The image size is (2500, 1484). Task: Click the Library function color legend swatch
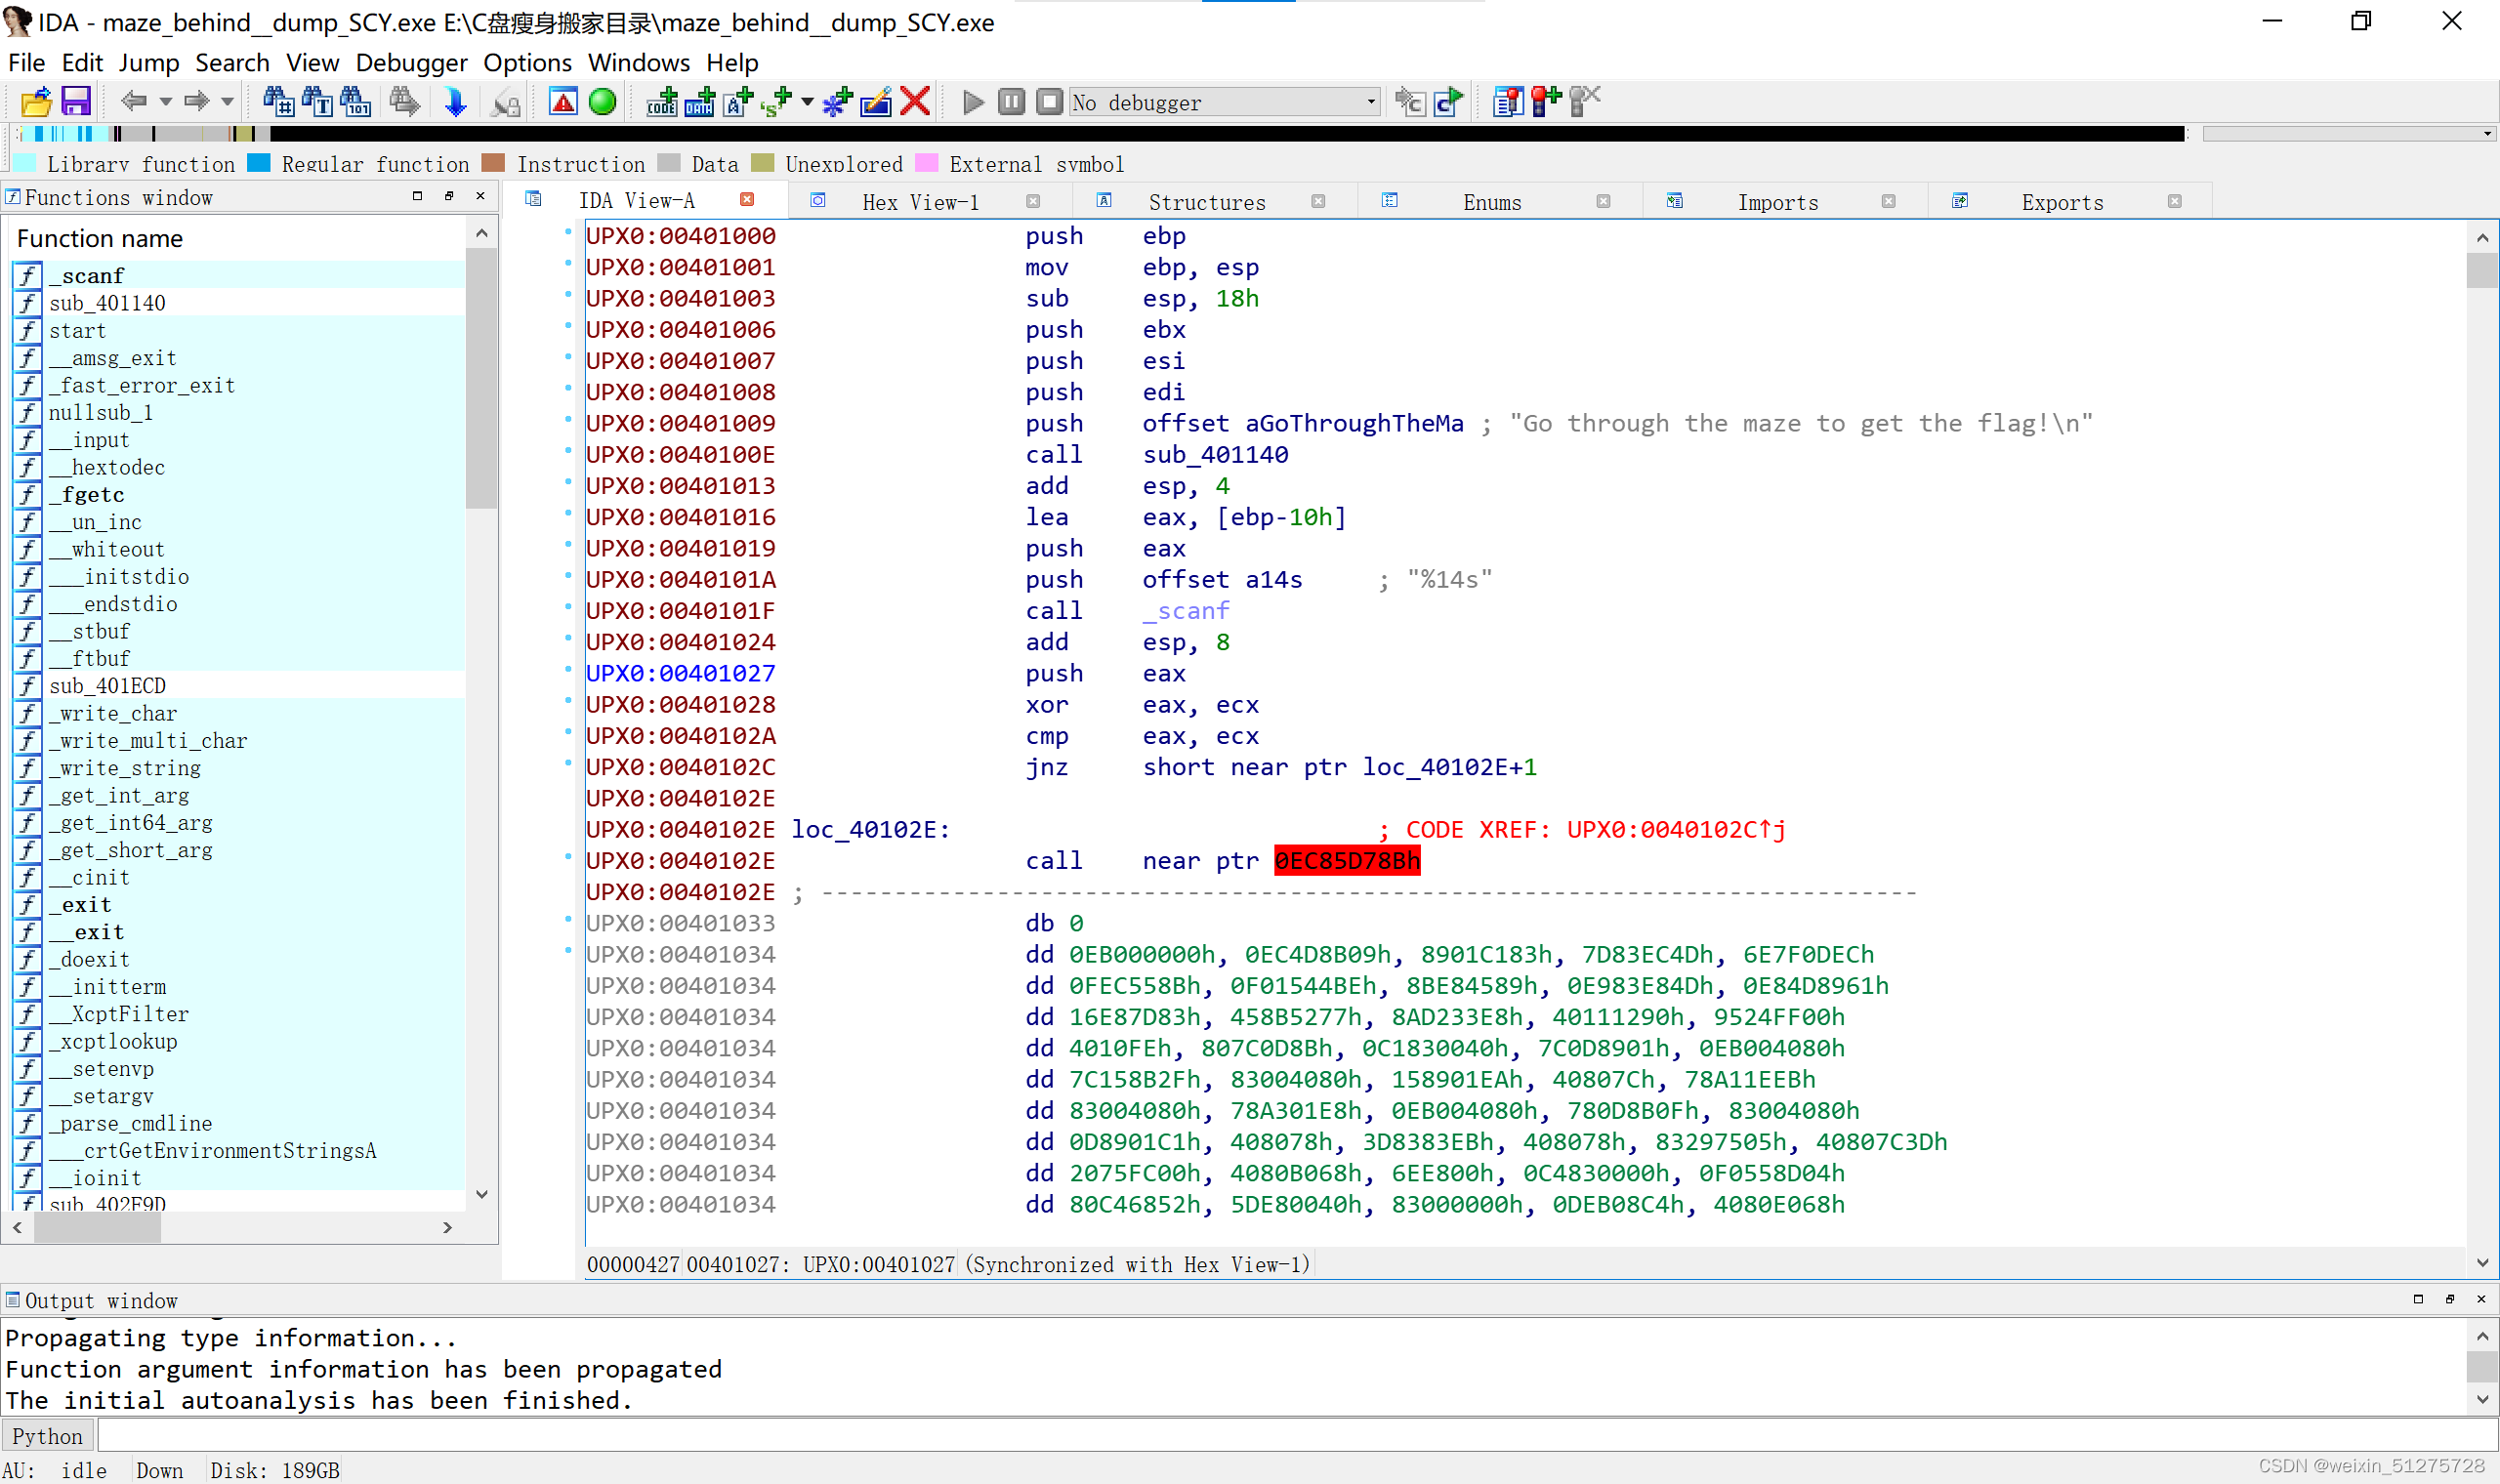[x=25, y=163]
